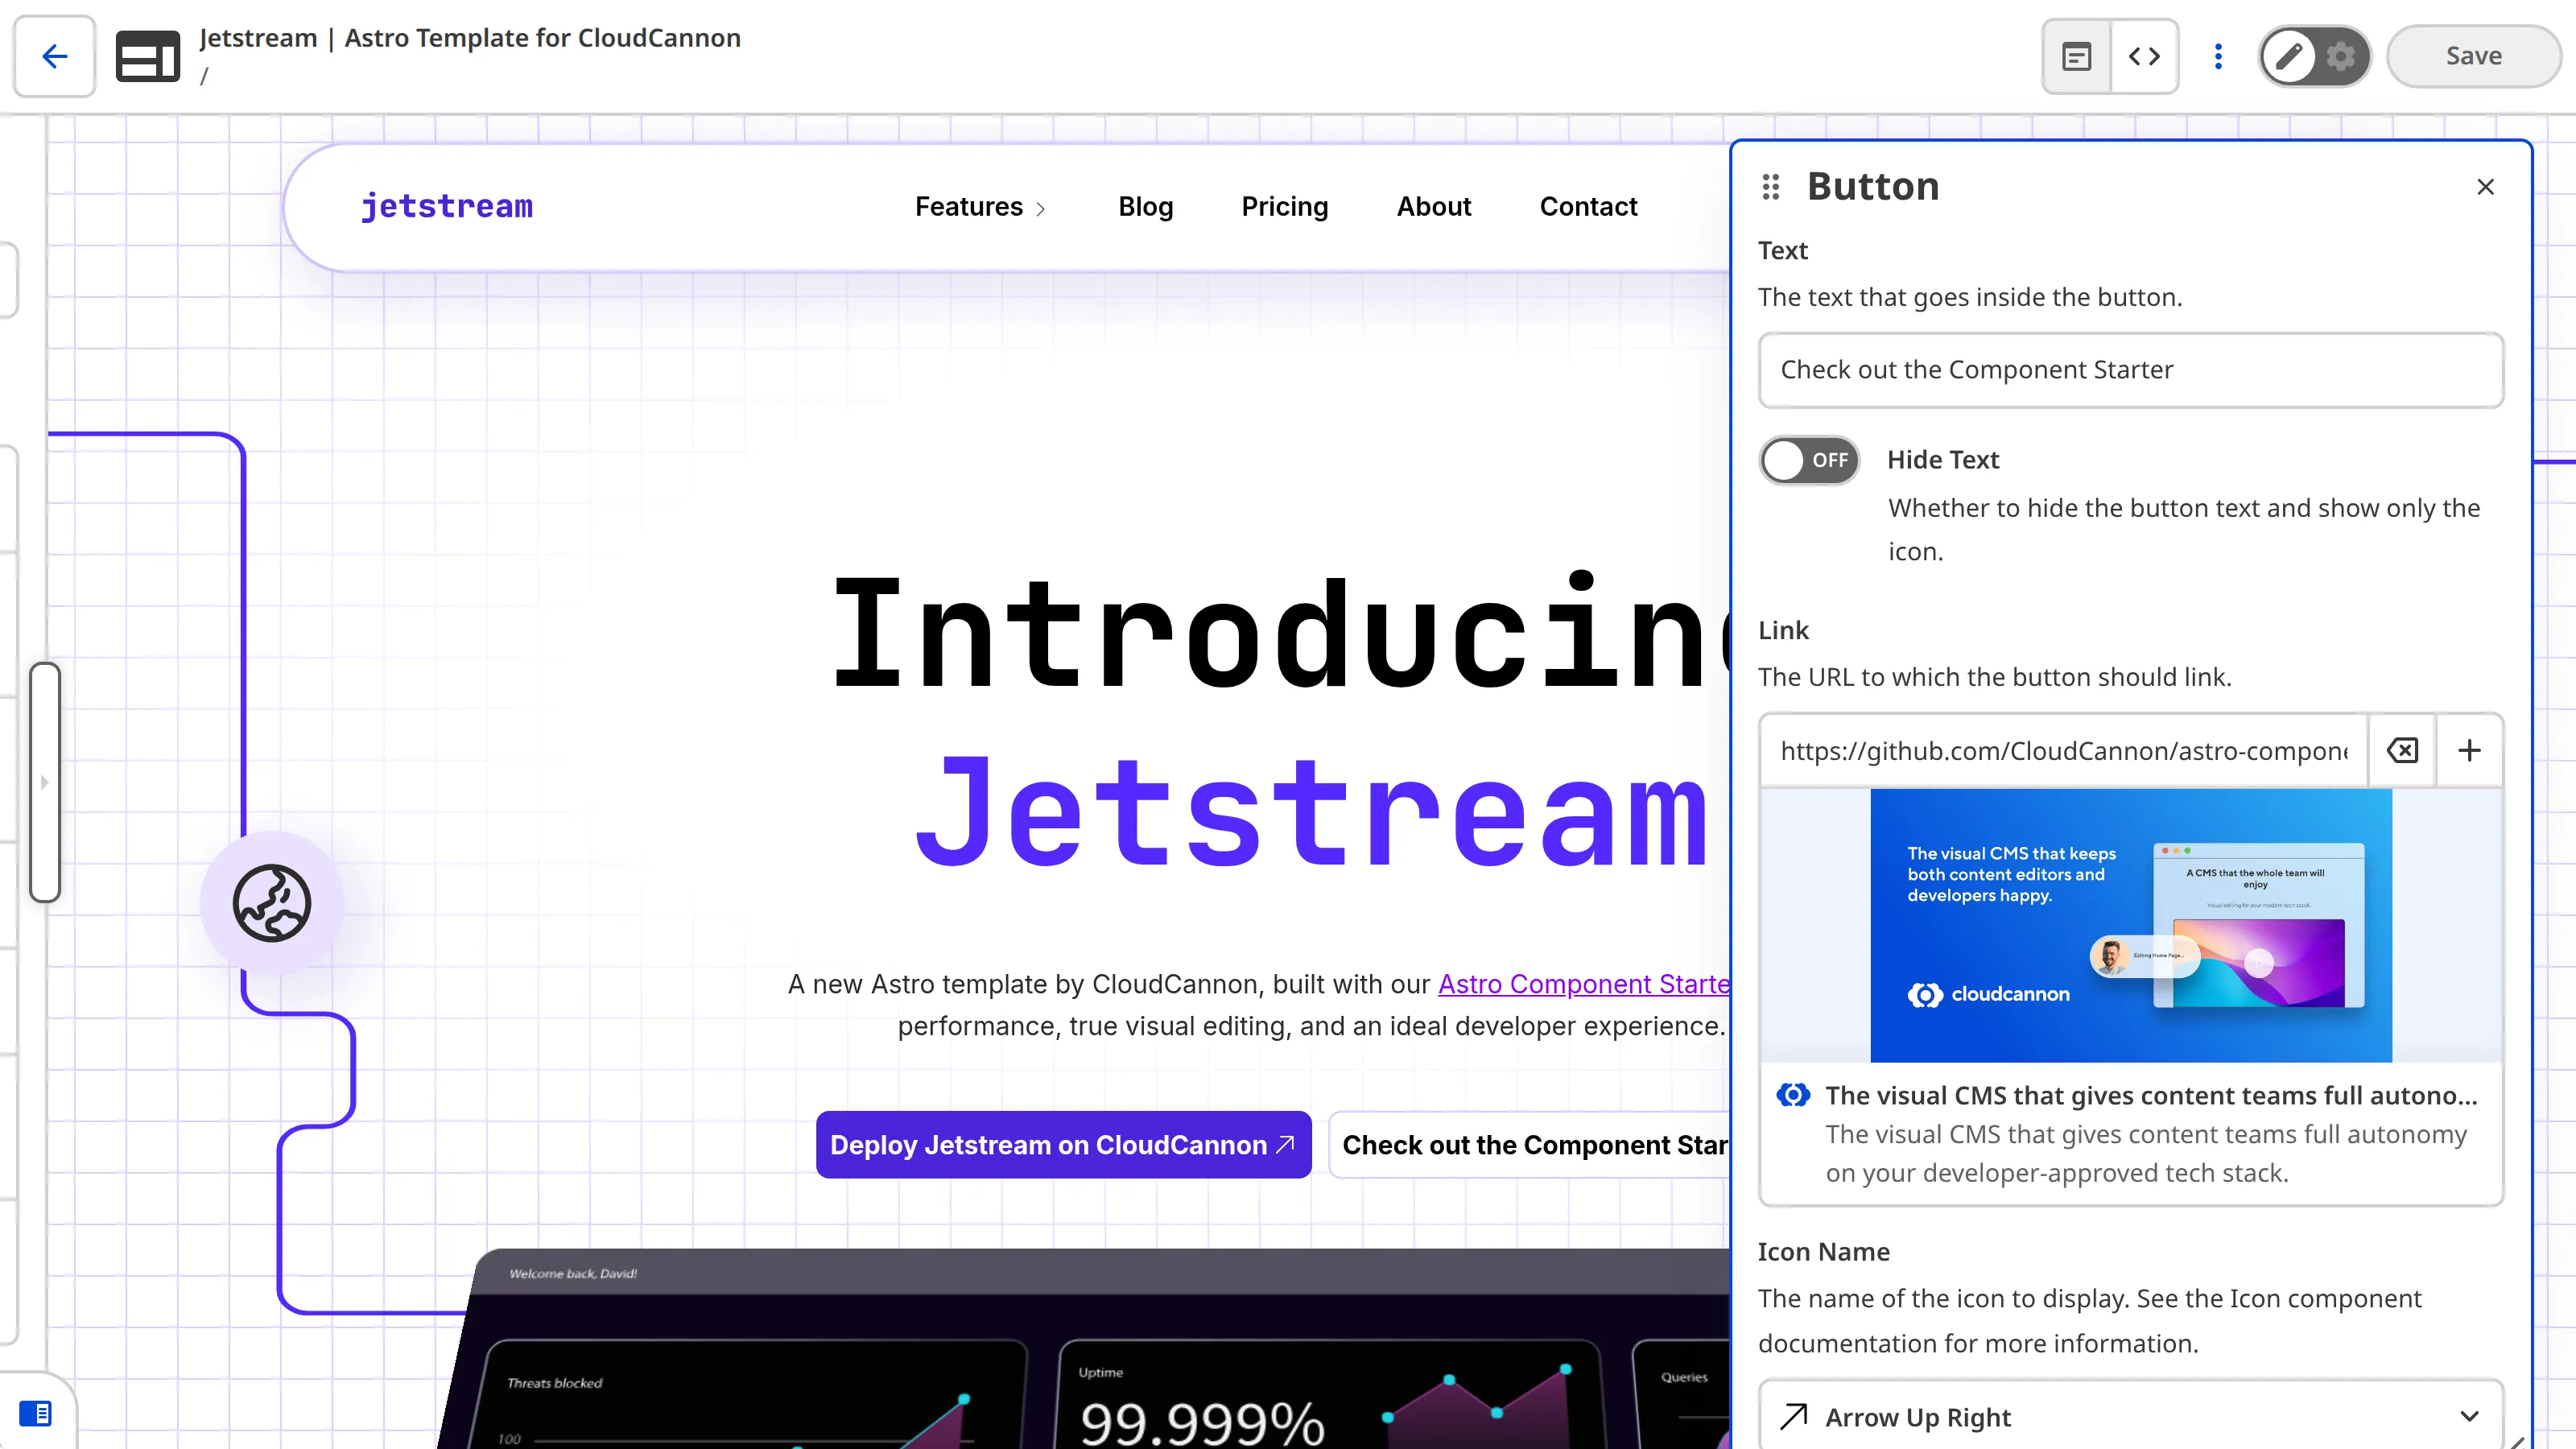Select the pencil edit mode toggle
This screenshot has width=2576, height=1449.
tap(2289, 56)
